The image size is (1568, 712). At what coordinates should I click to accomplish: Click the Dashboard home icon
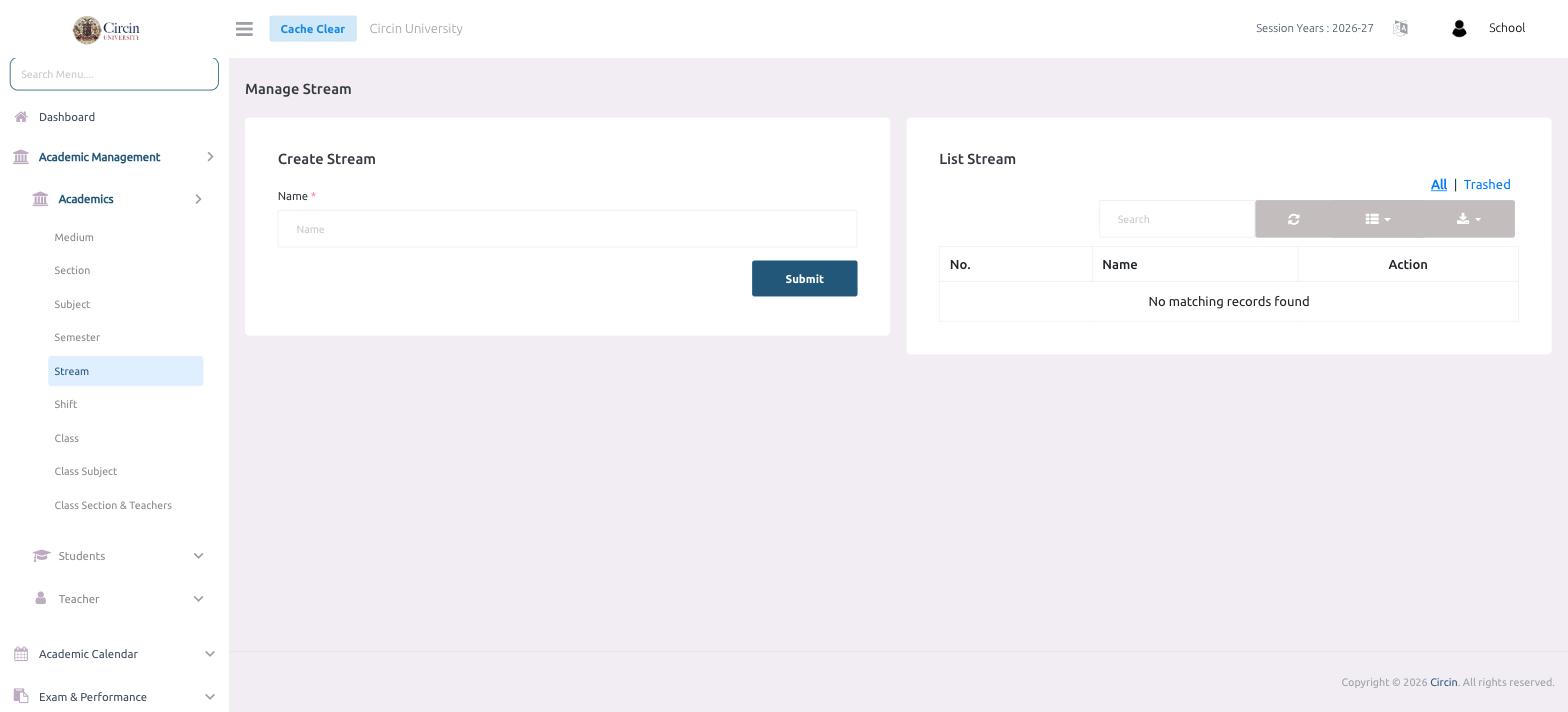tap(21, 117)
